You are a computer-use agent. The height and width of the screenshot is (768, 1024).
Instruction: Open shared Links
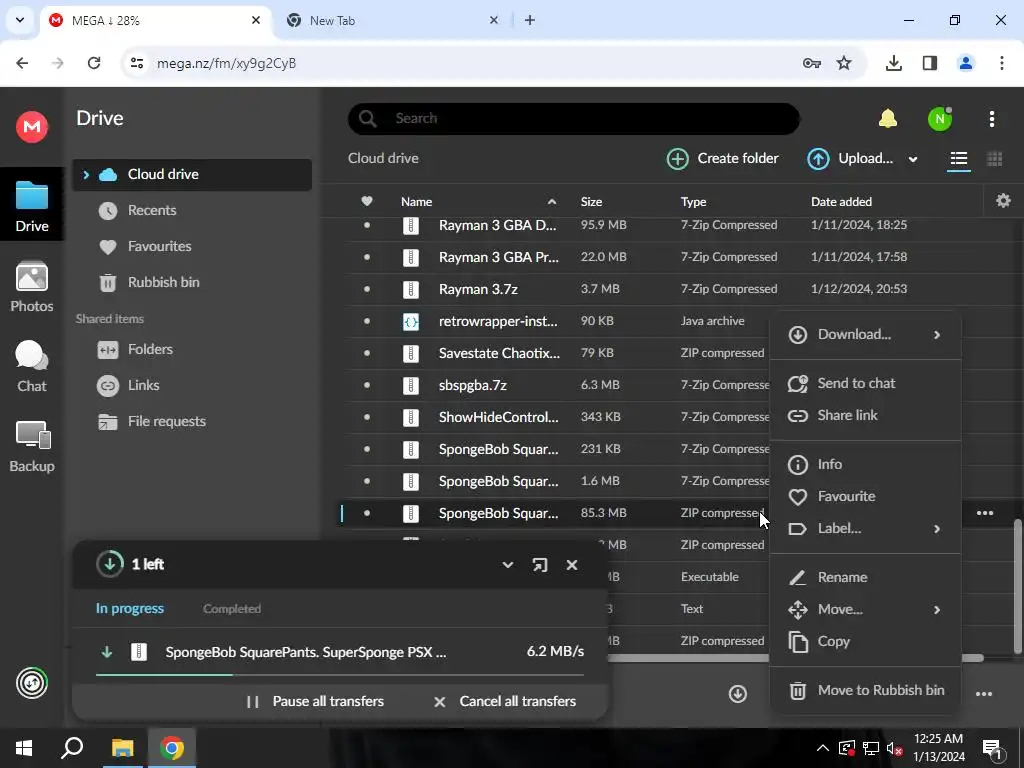(143, 385)
